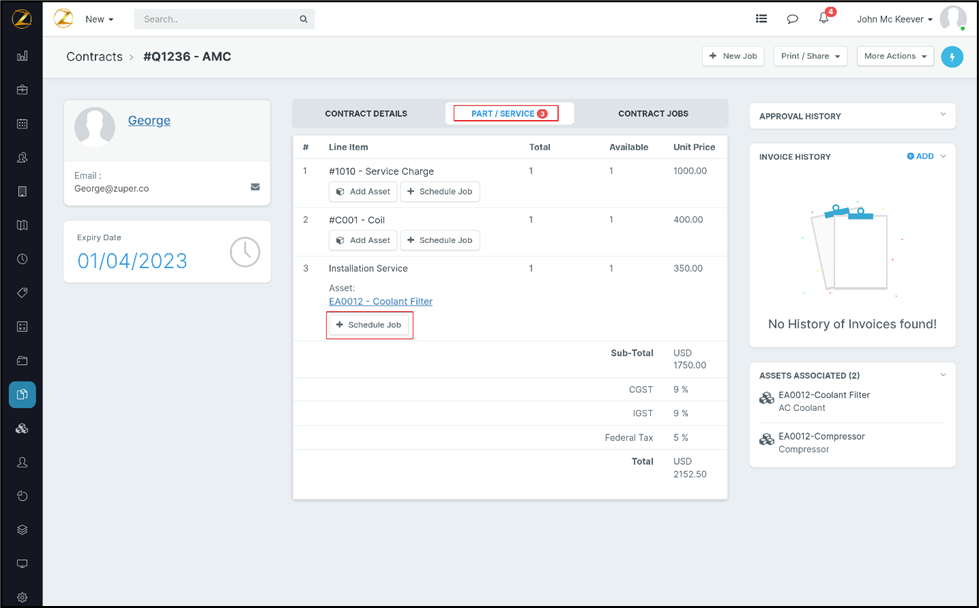Open the assets cubes icon in sidebar
979x608 pixels.
[22, 428]
